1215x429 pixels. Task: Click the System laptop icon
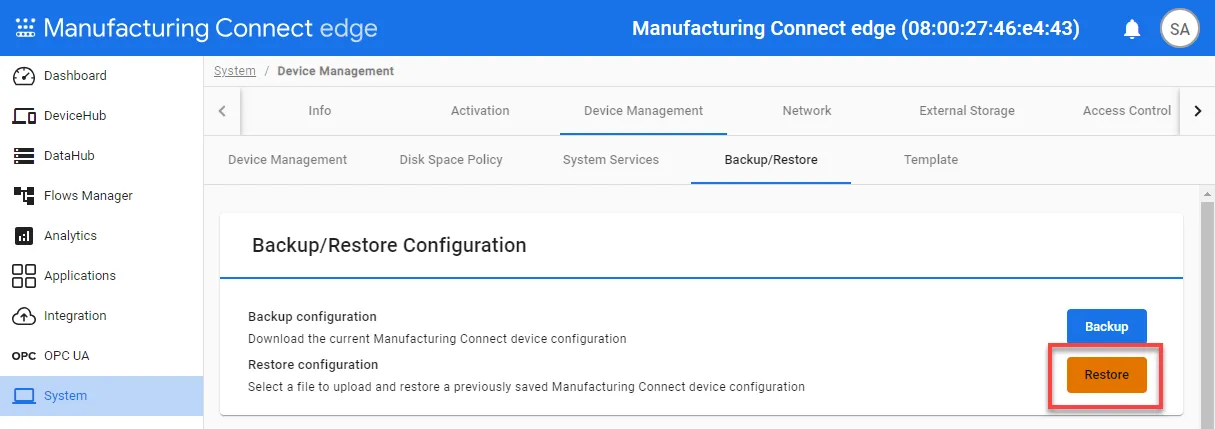pos(24,396)
